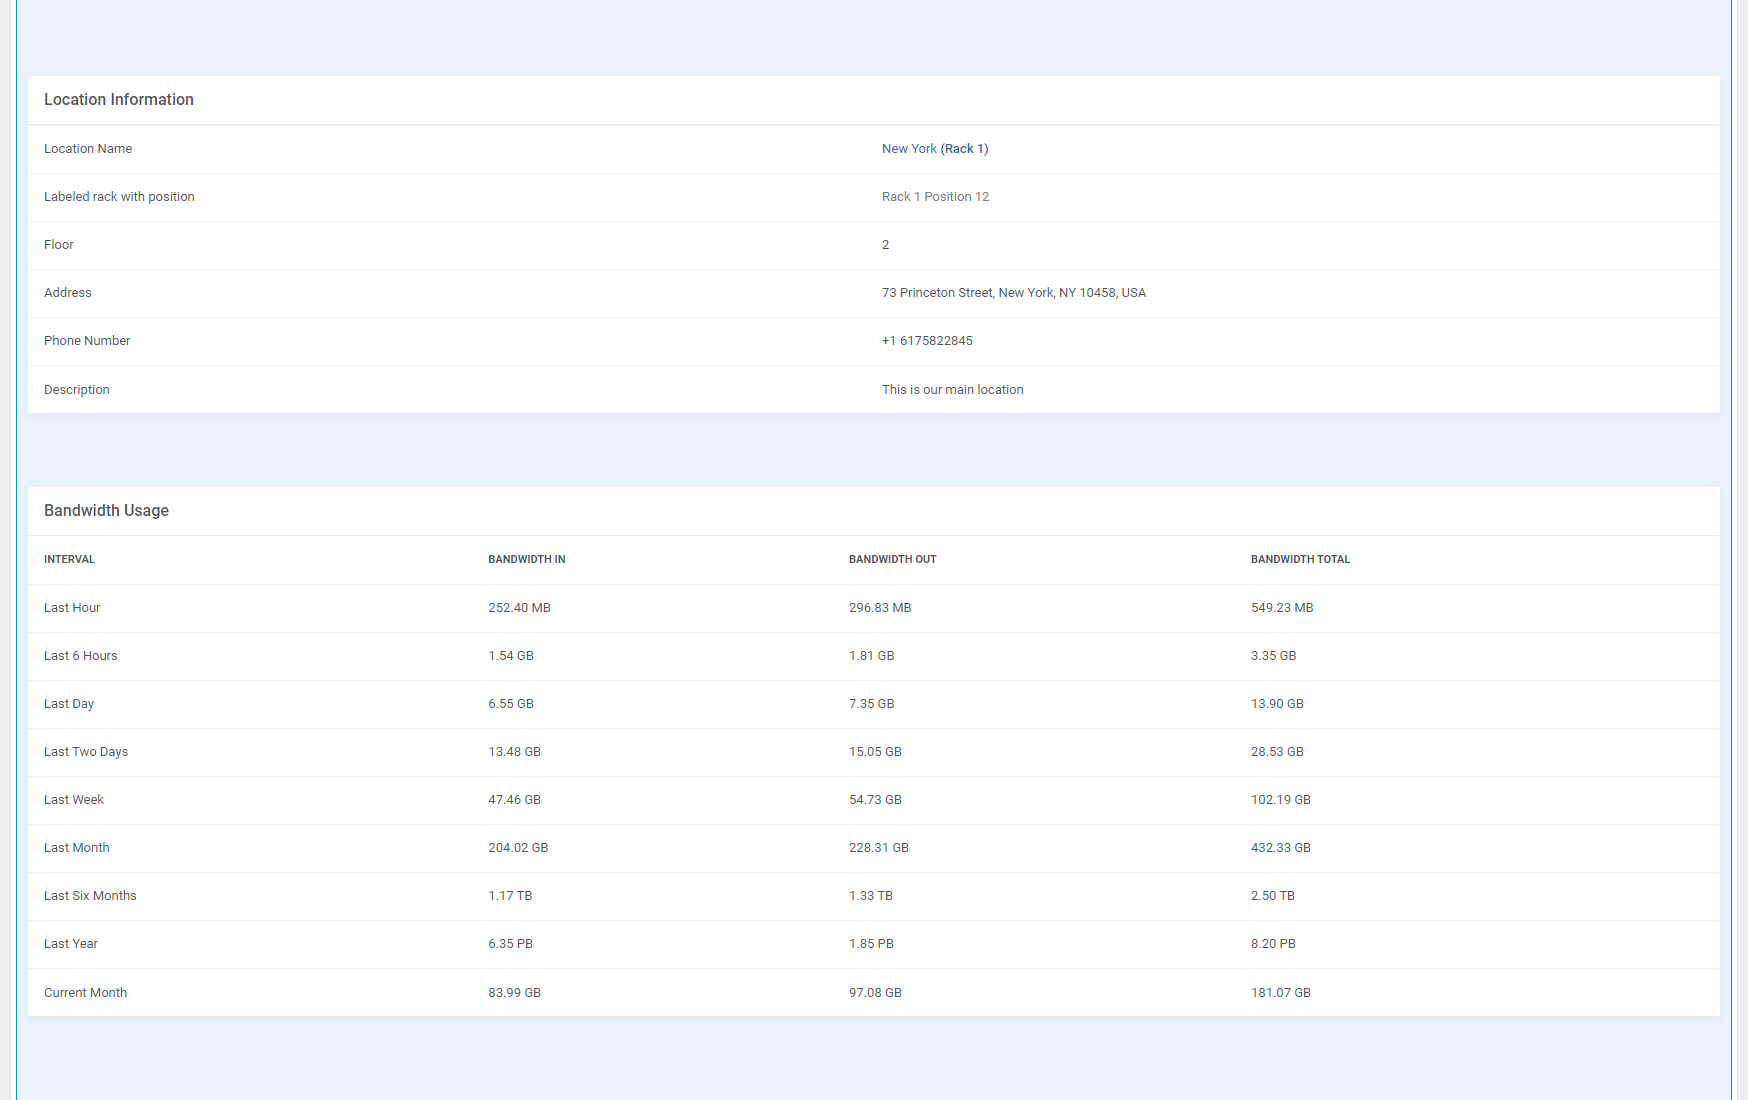Click the Last Hour usage row
The height and width of the screenshot is (1100, 1748).
click(71, 607)
